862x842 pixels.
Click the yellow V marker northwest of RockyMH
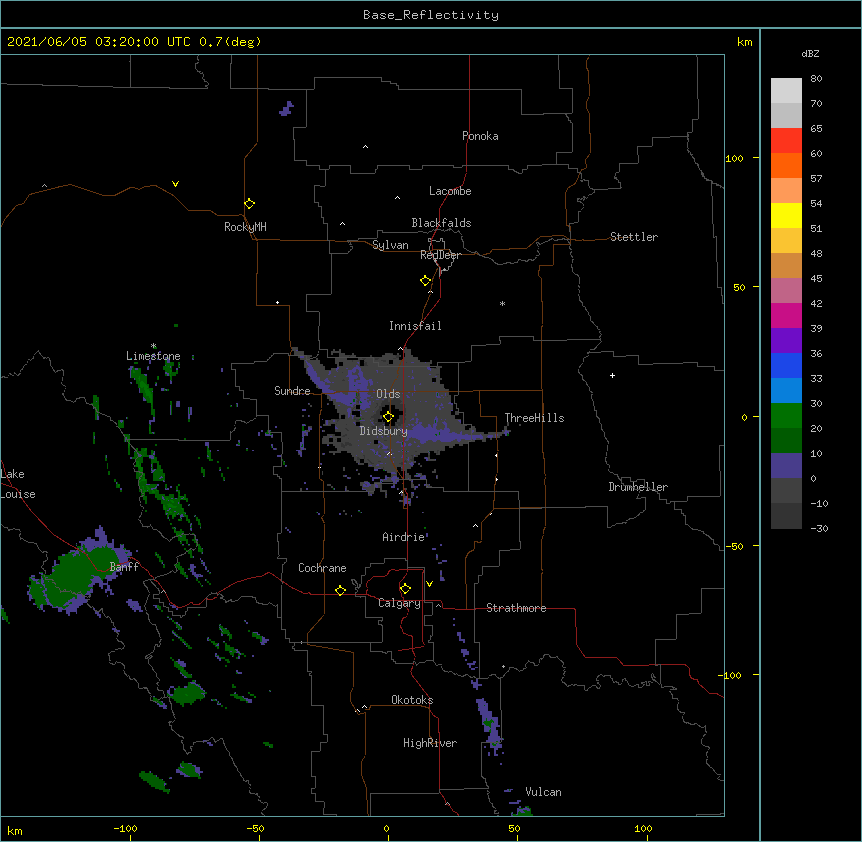[175, 184]
